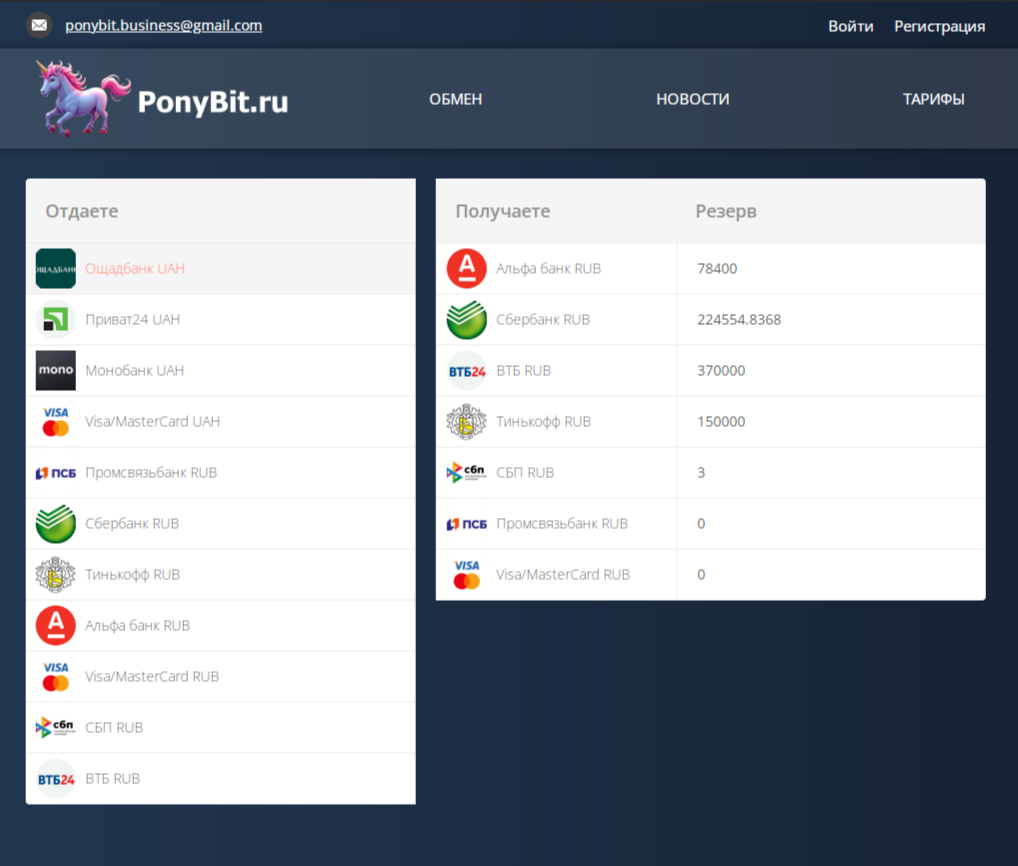Click the СБП reserve value 3
Viewport: 1018px width, 866px height.
pos(701,473)
